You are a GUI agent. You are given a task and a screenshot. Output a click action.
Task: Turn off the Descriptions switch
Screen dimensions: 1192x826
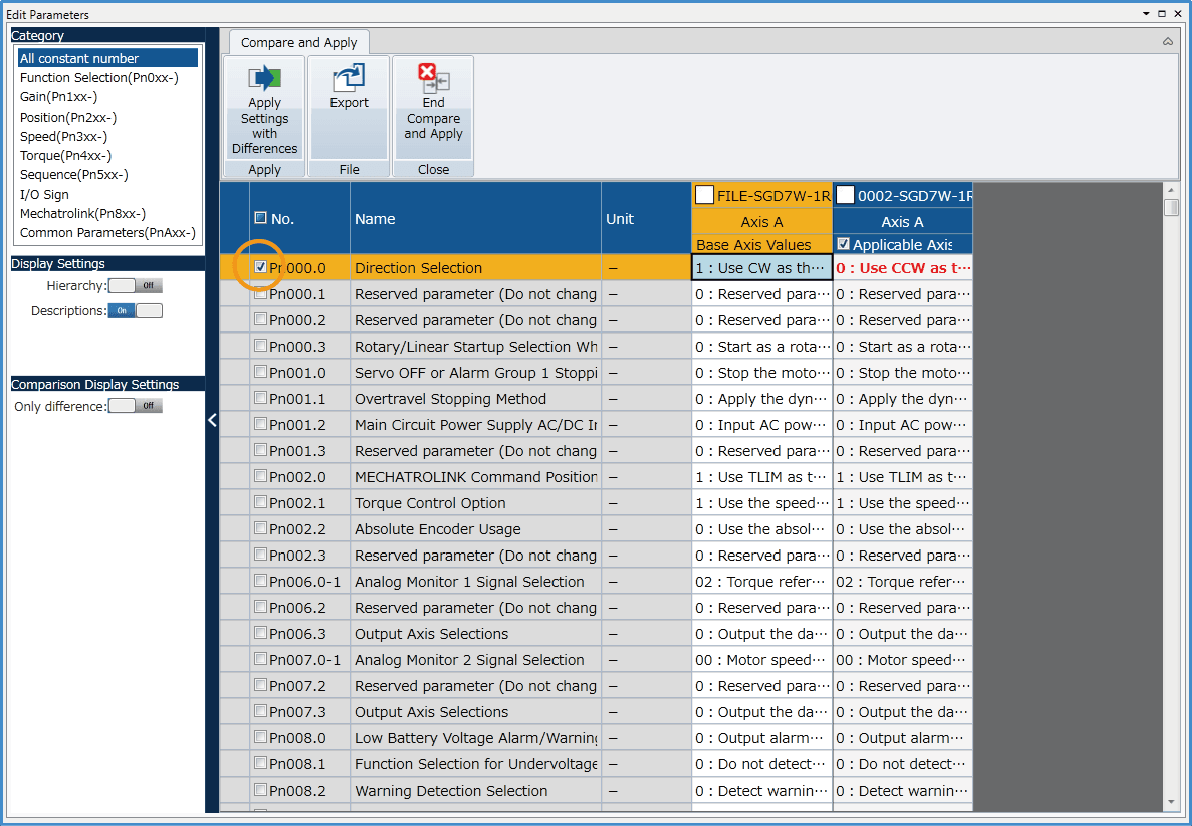(x=135, y=311)
